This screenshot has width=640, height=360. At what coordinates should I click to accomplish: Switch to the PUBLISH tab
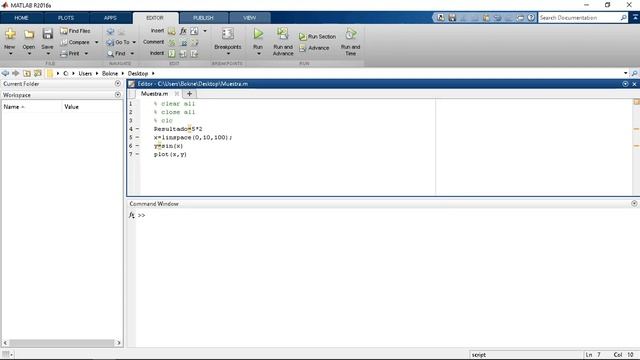(203, 18)
